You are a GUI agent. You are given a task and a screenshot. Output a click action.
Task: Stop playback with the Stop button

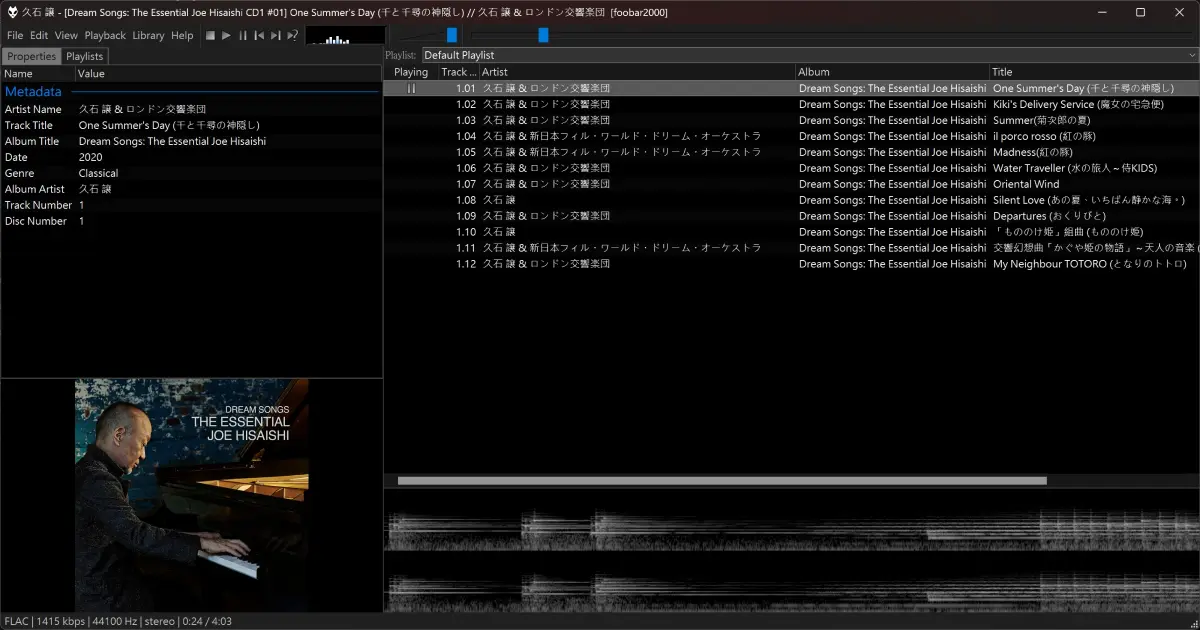pos(211,35)
